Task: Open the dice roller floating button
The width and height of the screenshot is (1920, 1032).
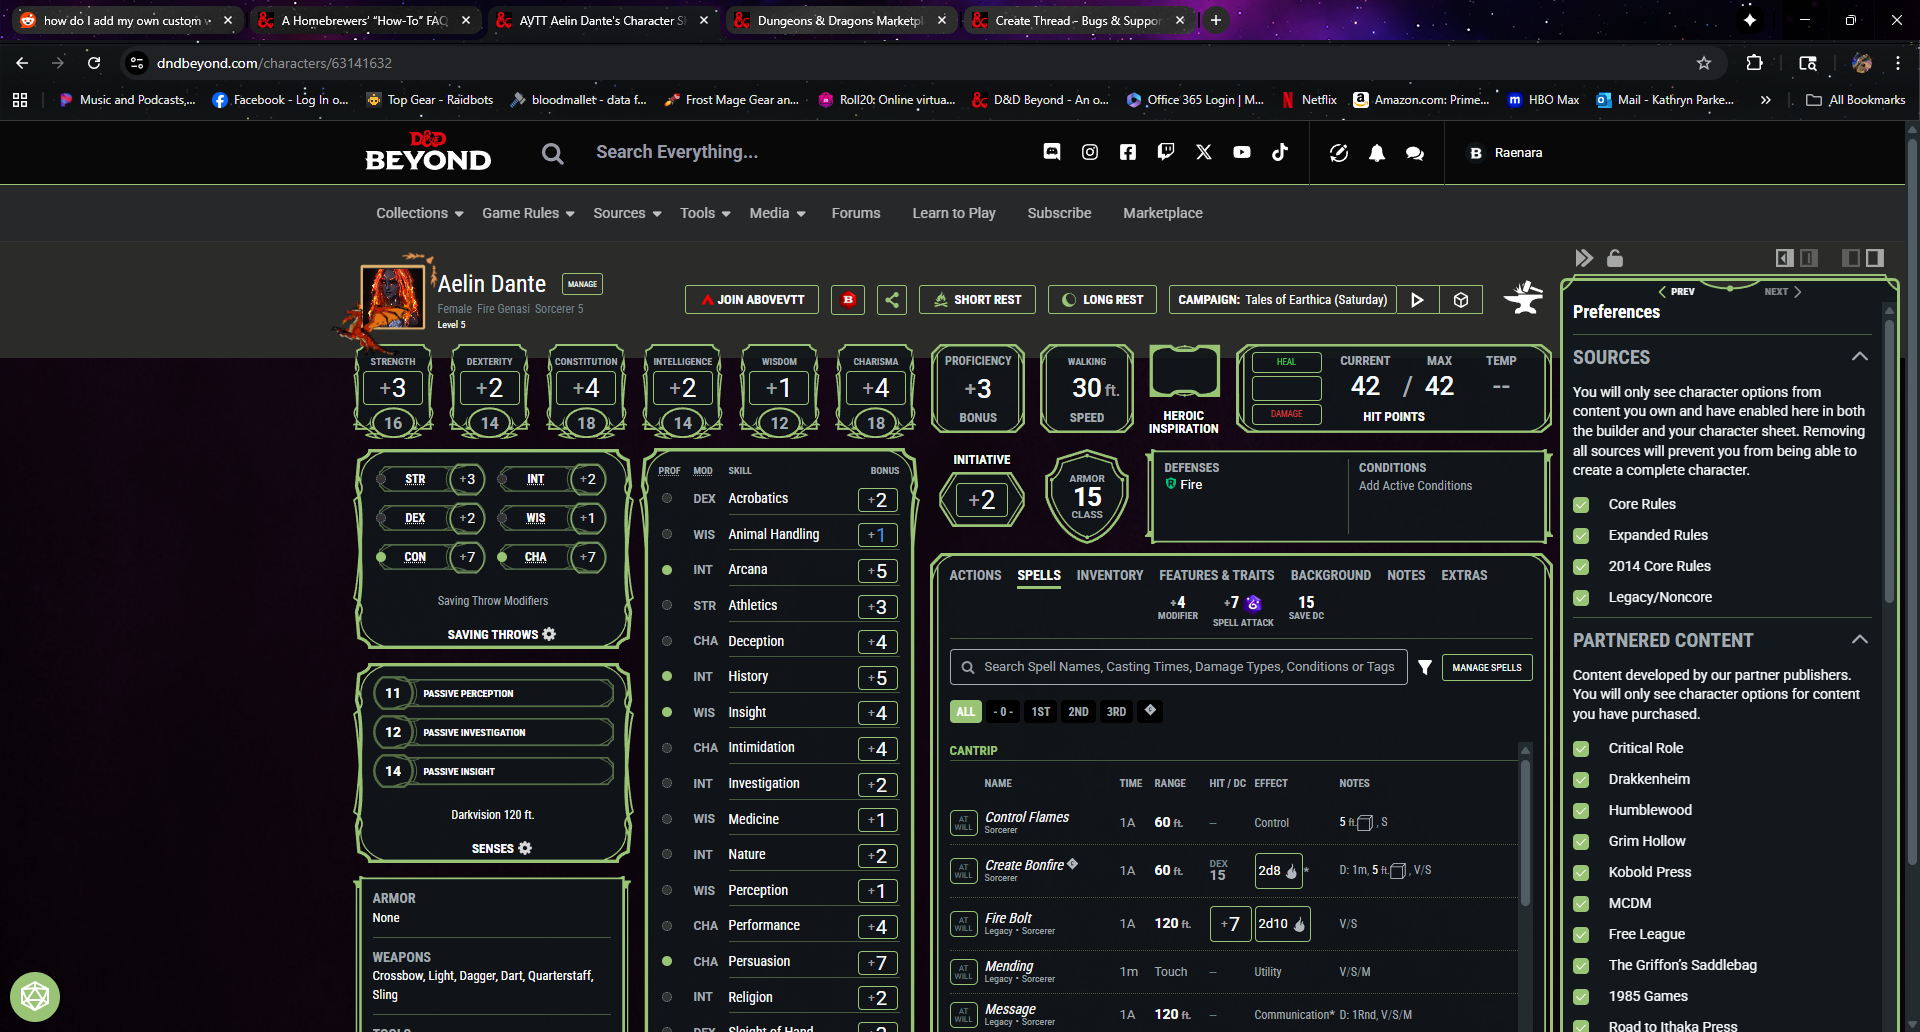Action: (35, 996)
